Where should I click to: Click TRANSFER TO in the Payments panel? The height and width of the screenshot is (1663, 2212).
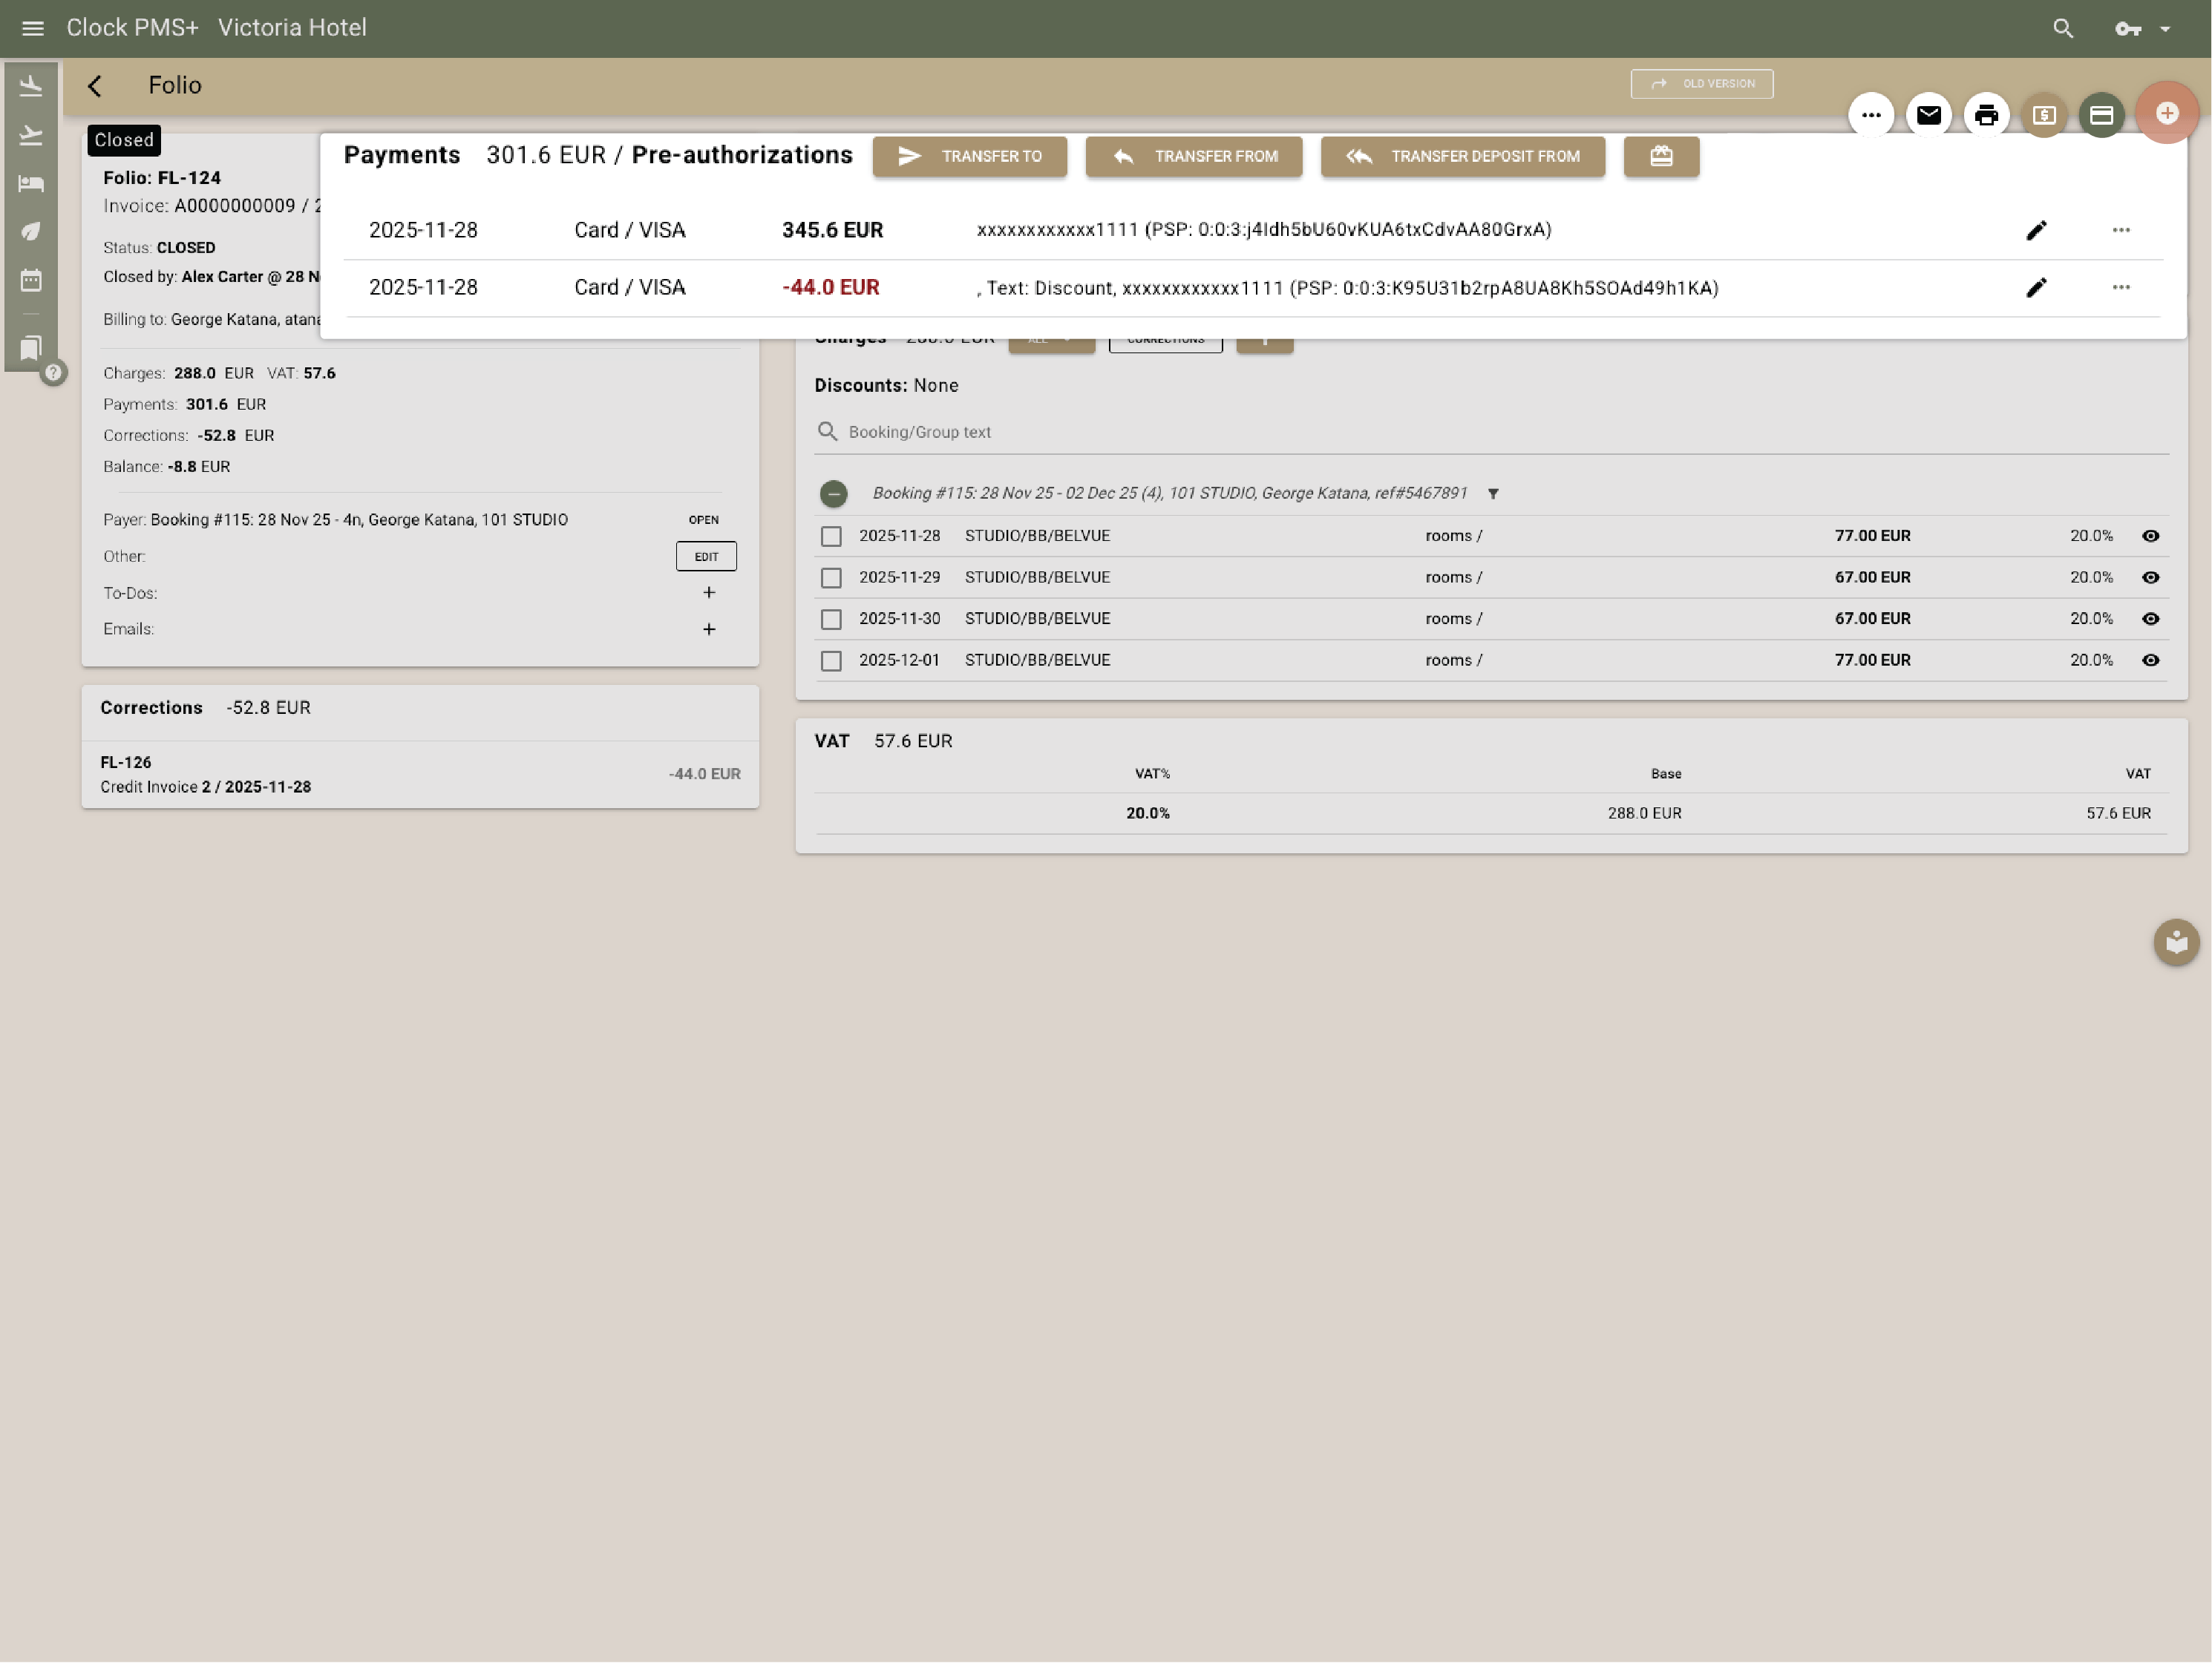(x=969, y=156)
